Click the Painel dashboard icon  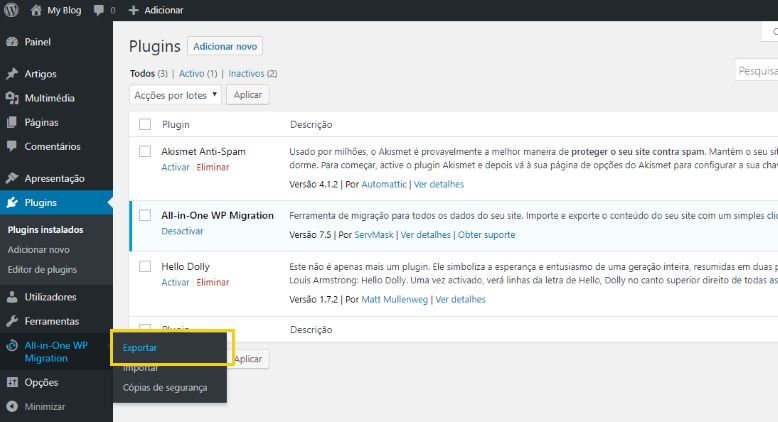point(12,42)
